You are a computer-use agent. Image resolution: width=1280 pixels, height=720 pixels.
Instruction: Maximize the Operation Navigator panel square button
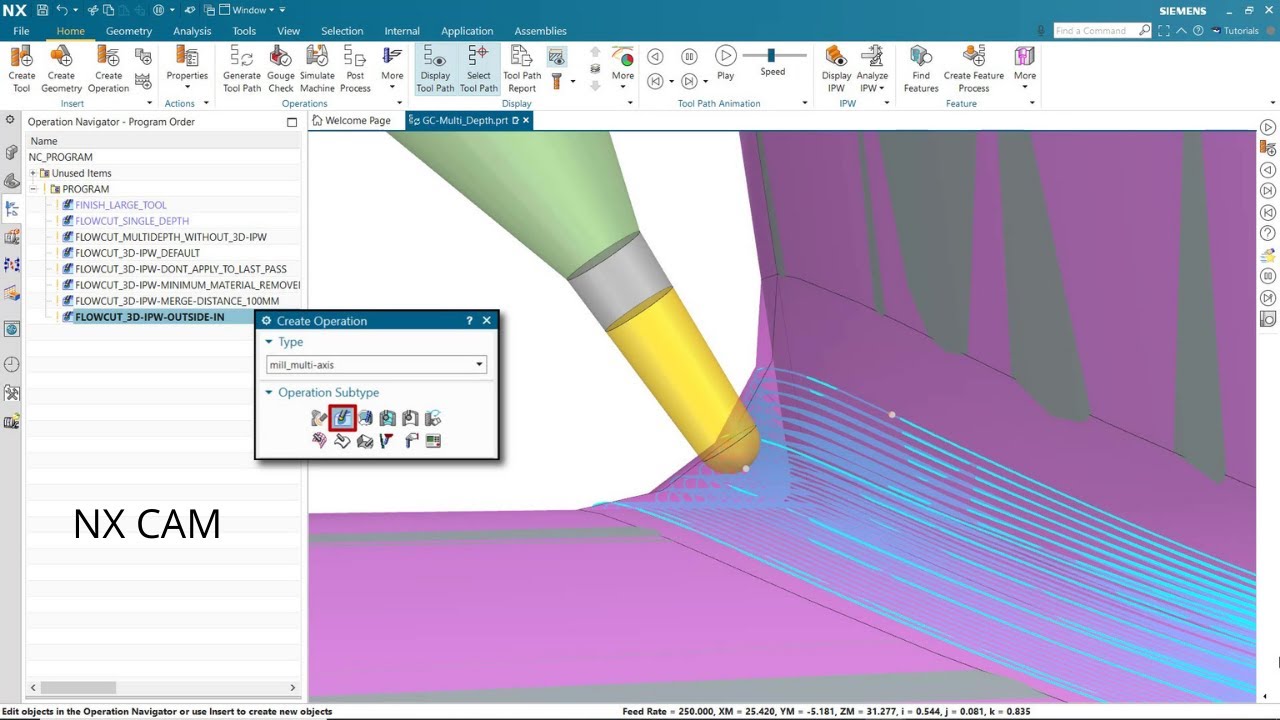click(x=292, y=122)
